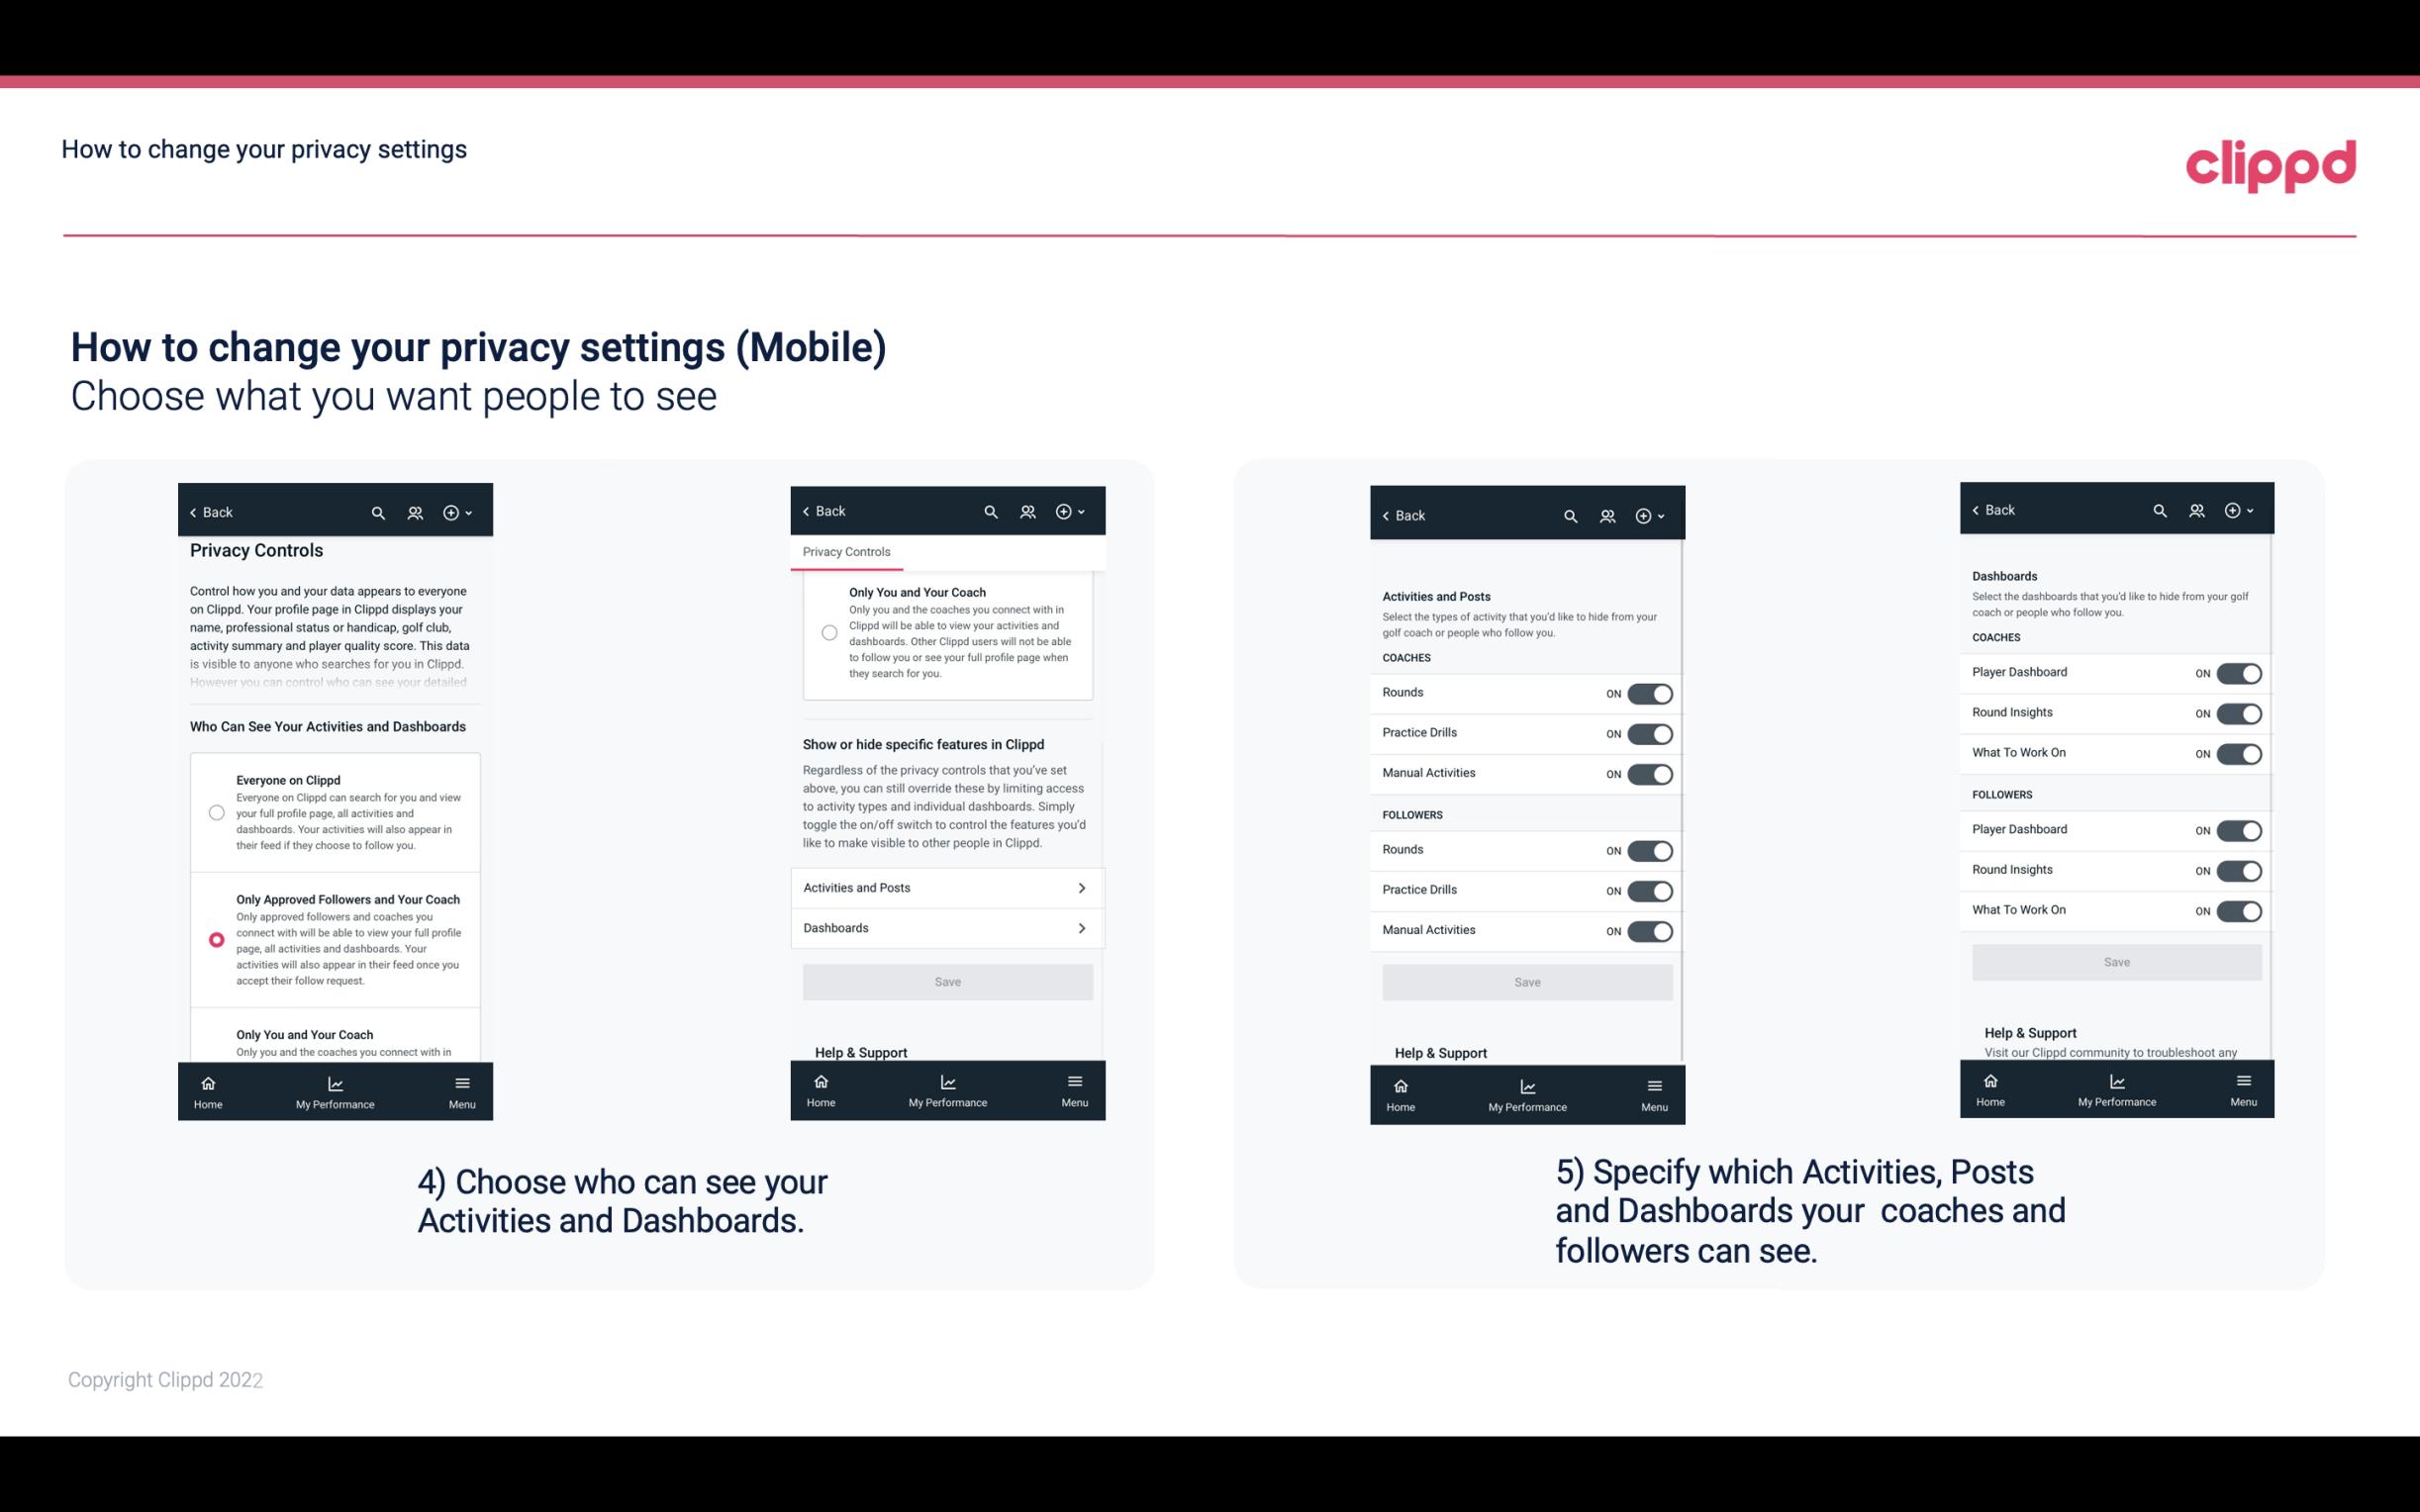This screenshot has height=1512, width=2420.
Task: Select Only Approved Followers radio button
Action: pyautogui.click(x=215, y=939)
